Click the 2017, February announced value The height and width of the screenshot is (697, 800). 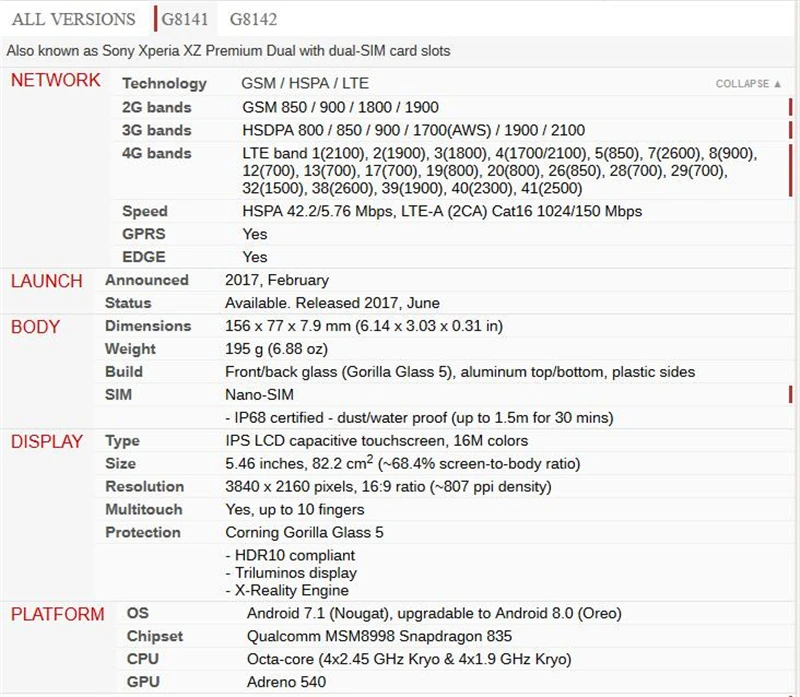click(277, 280)
